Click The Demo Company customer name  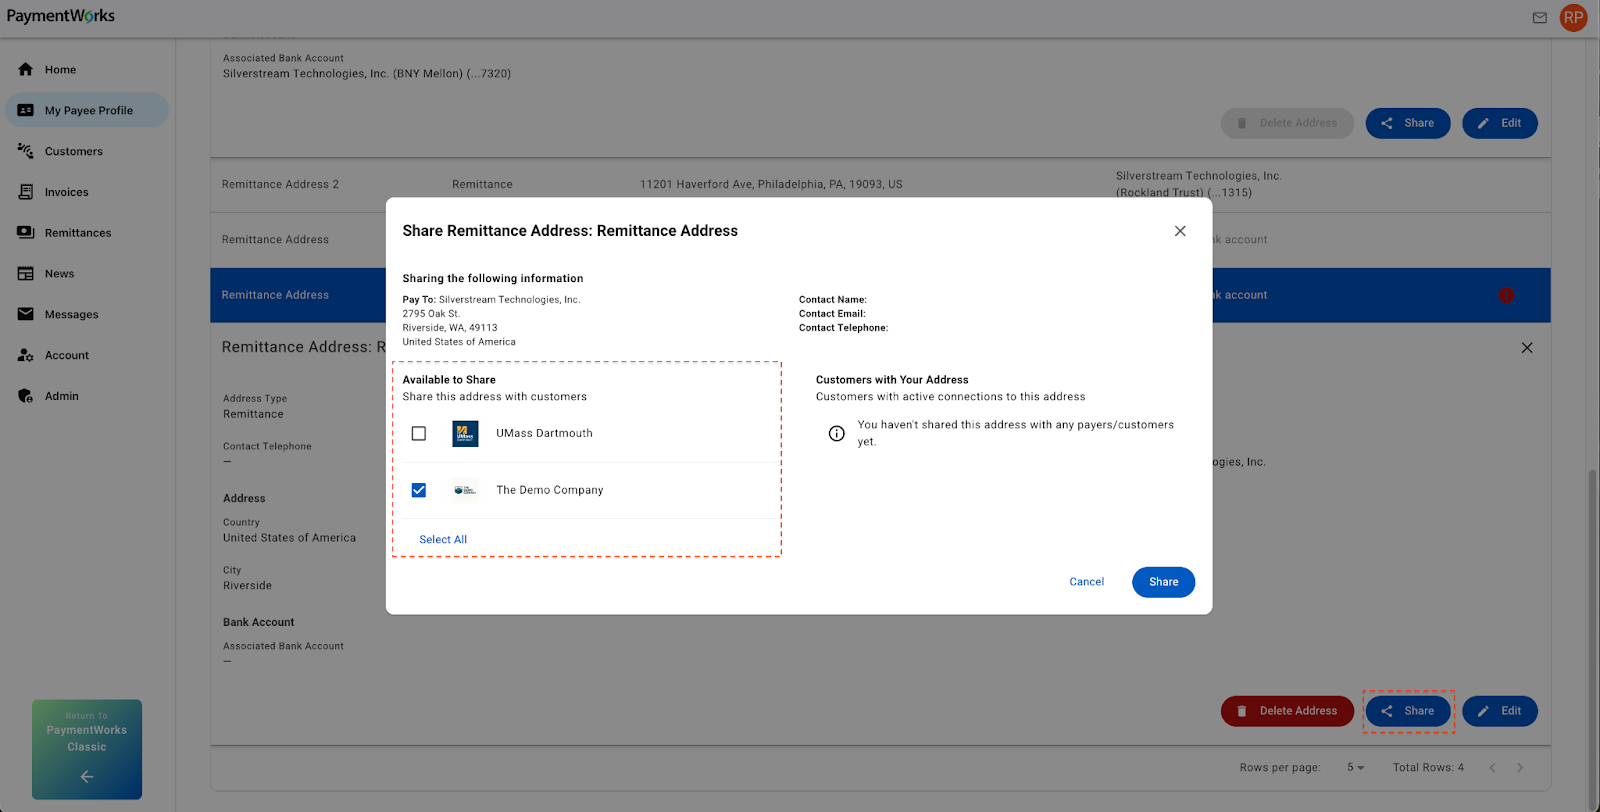pyautogui.click(x=550, y=490)
